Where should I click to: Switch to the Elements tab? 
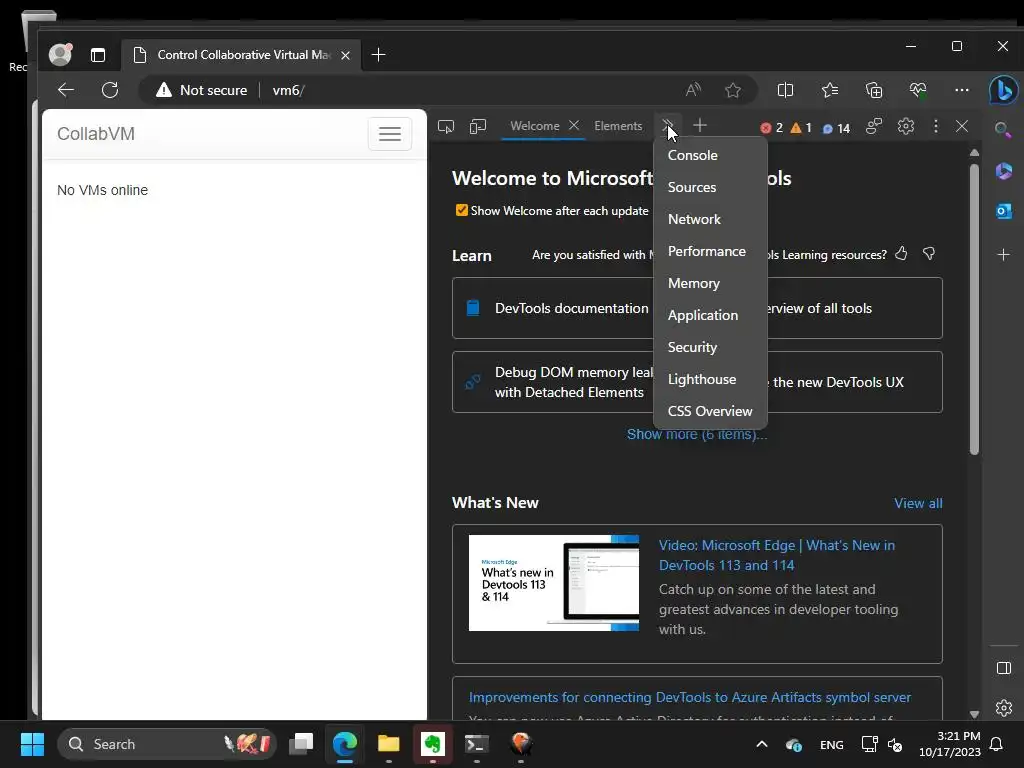[618, 126]
